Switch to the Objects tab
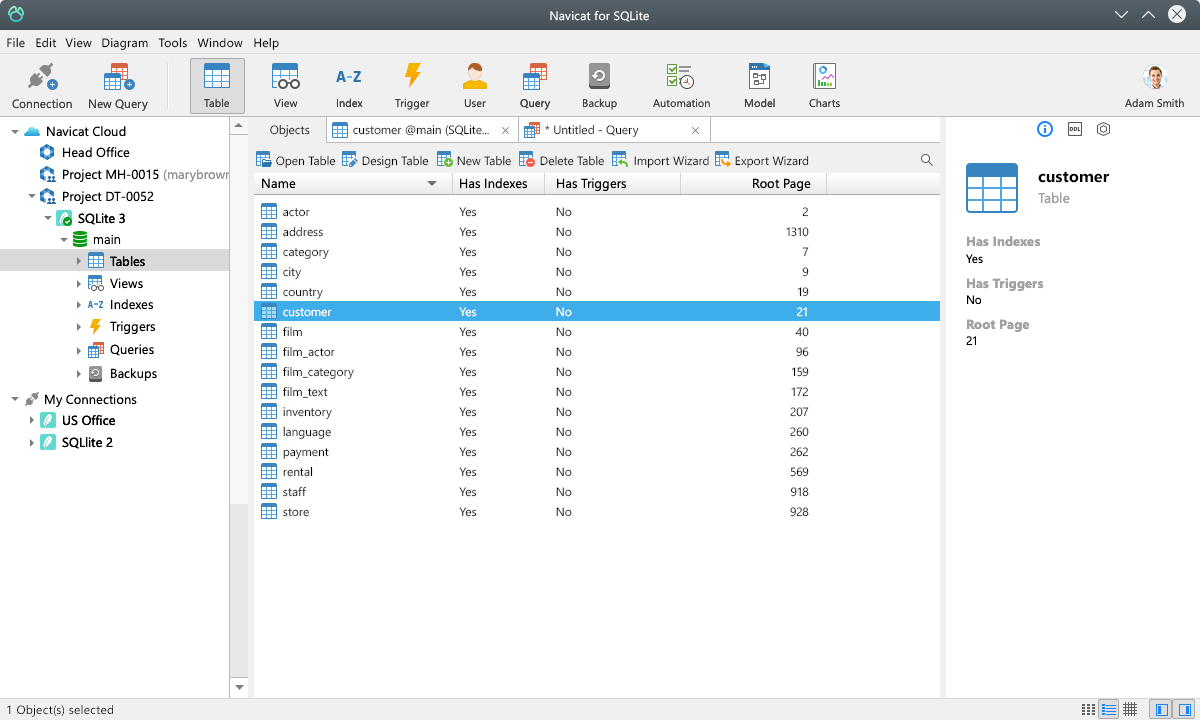1200x720 pixels. pos(290,130)
